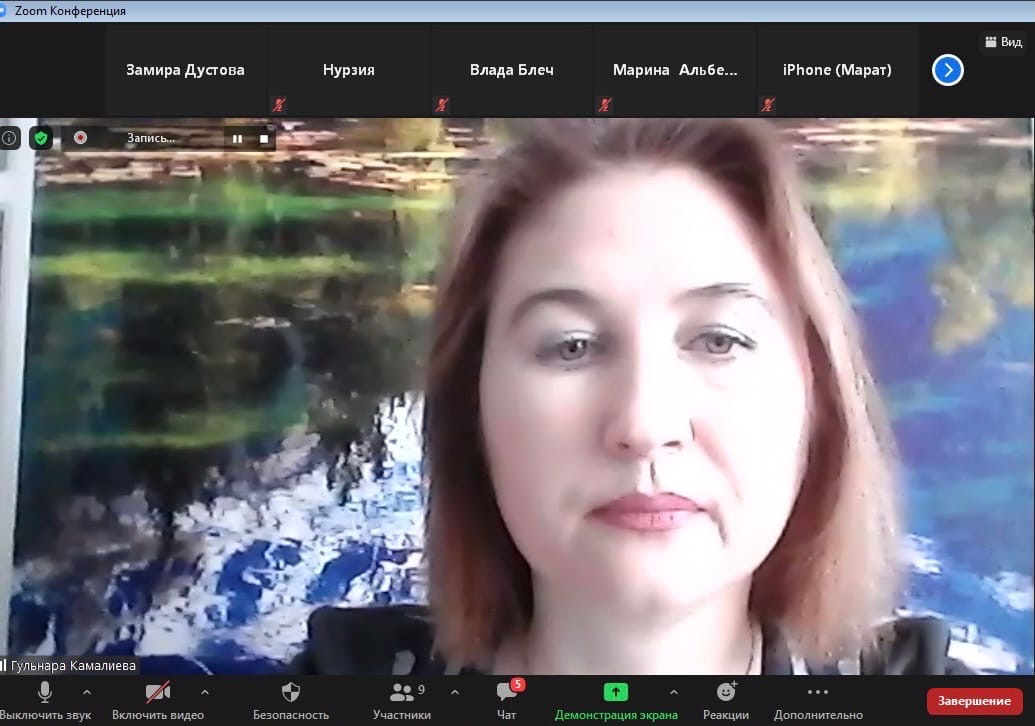Viewport: 1035px width, 726px height.
Task: Show next participants with blue arrow
Action: pos(947,70)
